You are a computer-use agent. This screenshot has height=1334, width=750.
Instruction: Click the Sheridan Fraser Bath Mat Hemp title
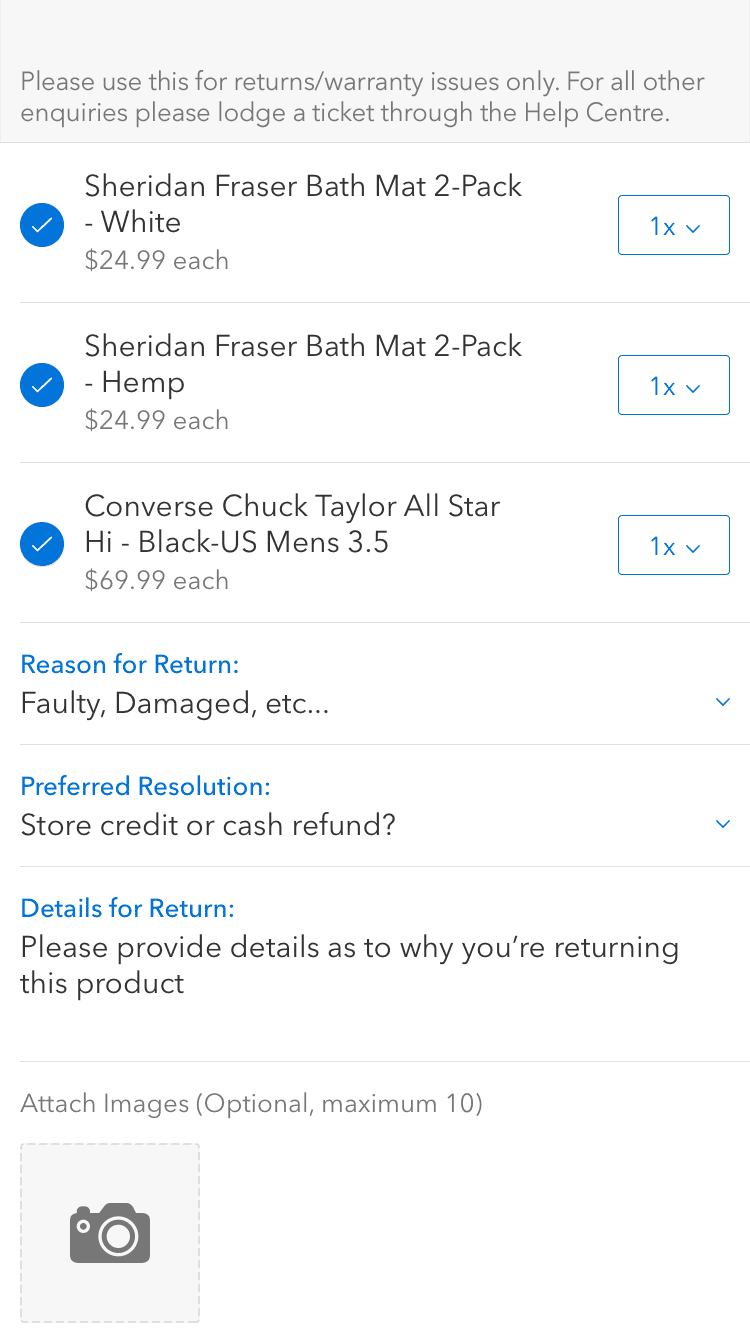(303, 364)
